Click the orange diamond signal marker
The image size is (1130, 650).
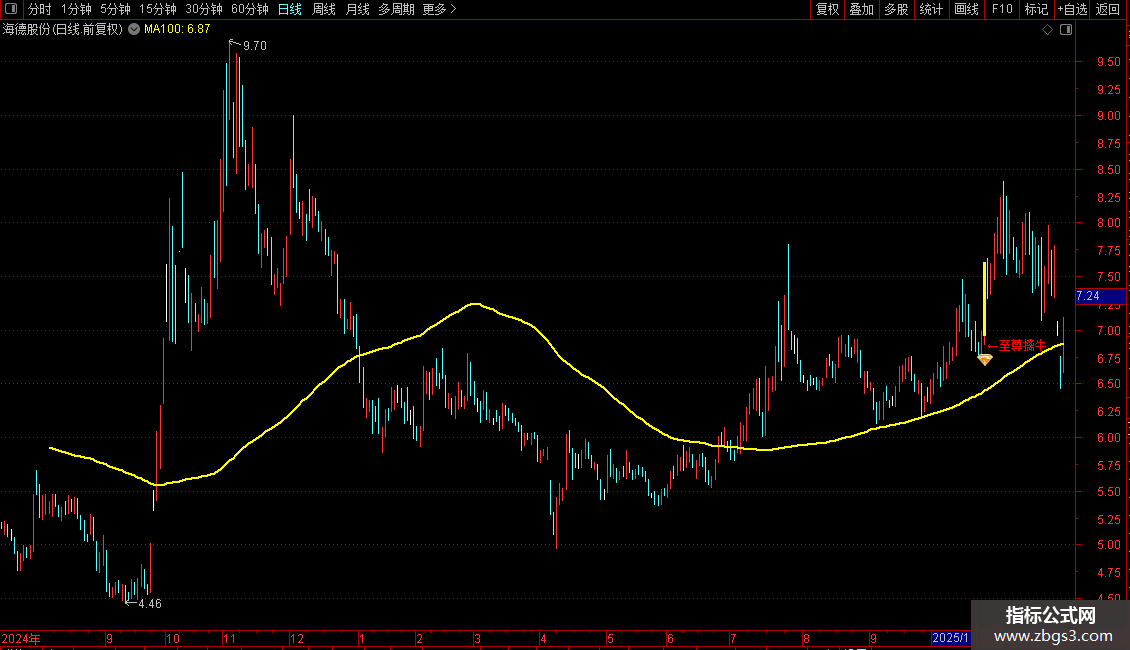tap(984, 359)
